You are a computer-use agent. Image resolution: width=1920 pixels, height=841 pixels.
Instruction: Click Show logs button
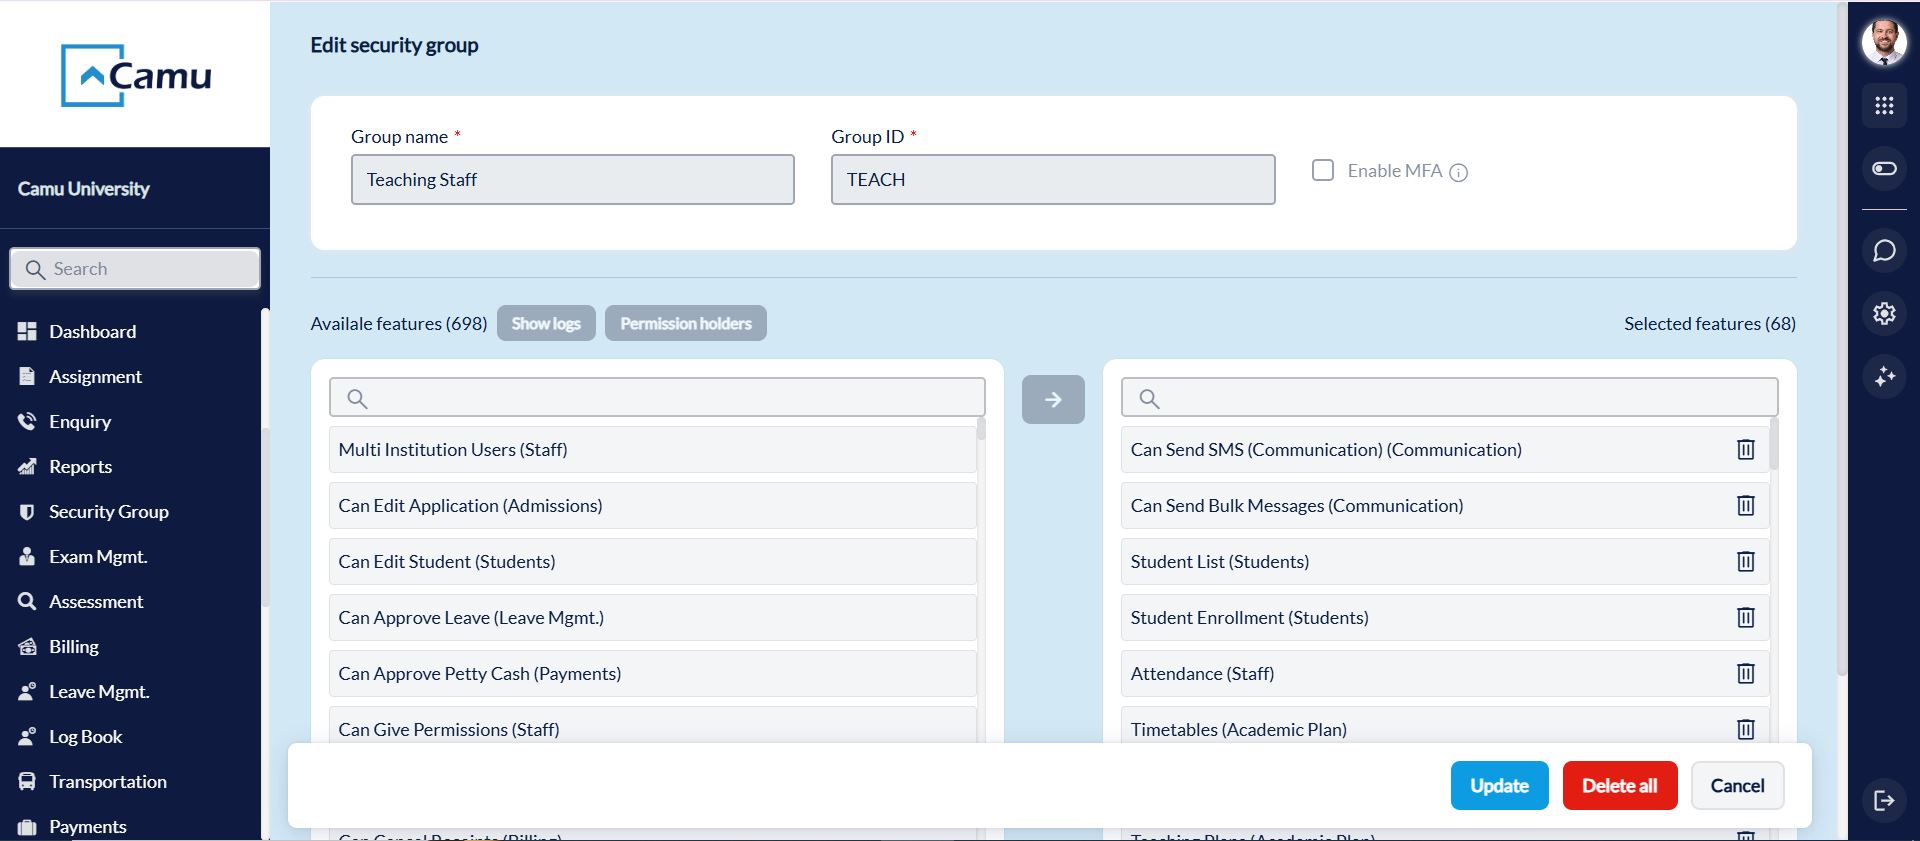pyautogui.click(x=546, y=324)
